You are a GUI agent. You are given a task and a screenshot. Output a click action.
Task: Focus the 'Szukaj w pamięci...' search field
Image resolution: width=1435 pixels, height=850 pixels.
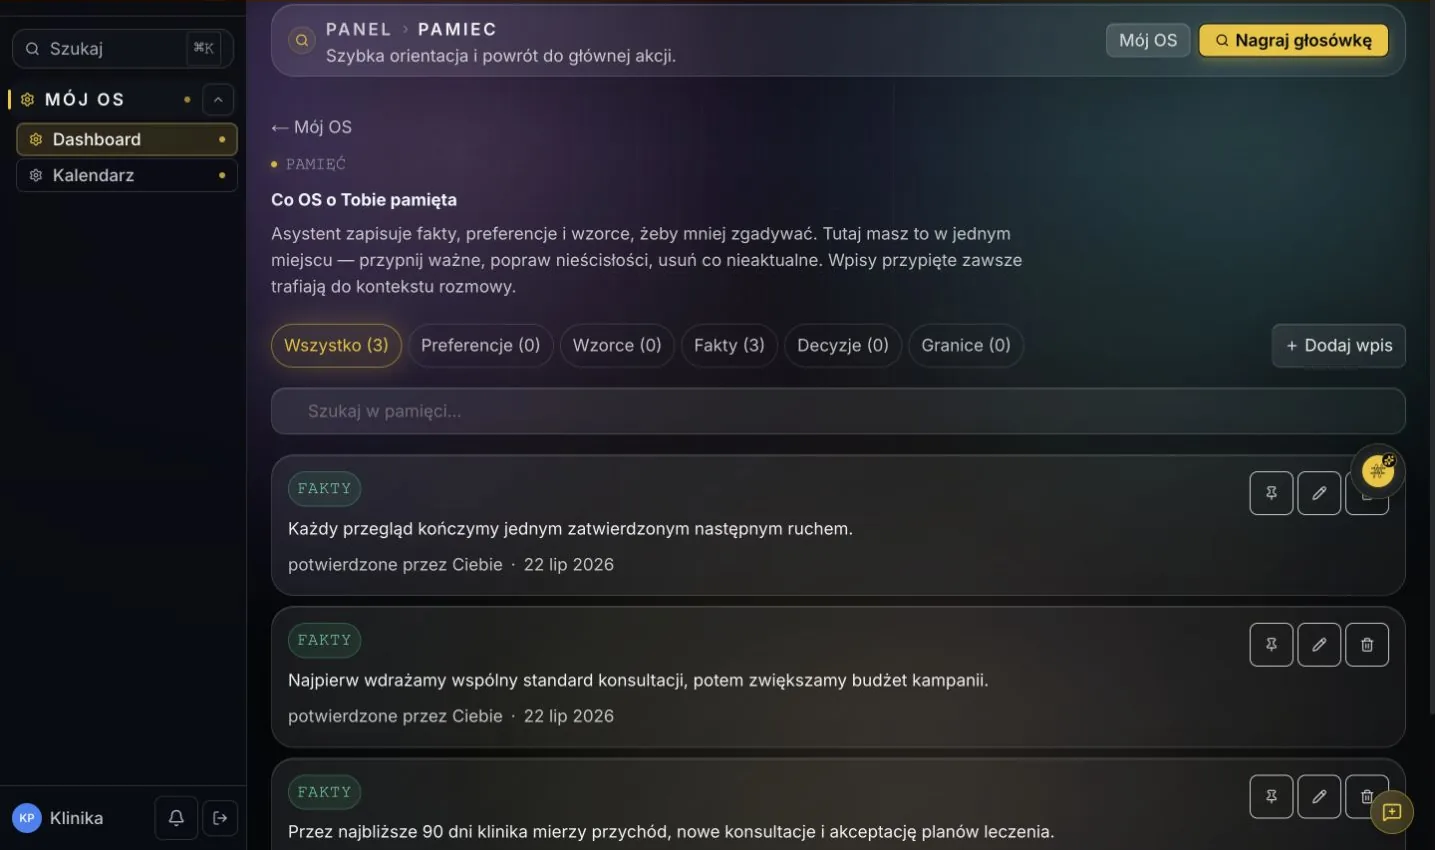[x=838, y=411]
